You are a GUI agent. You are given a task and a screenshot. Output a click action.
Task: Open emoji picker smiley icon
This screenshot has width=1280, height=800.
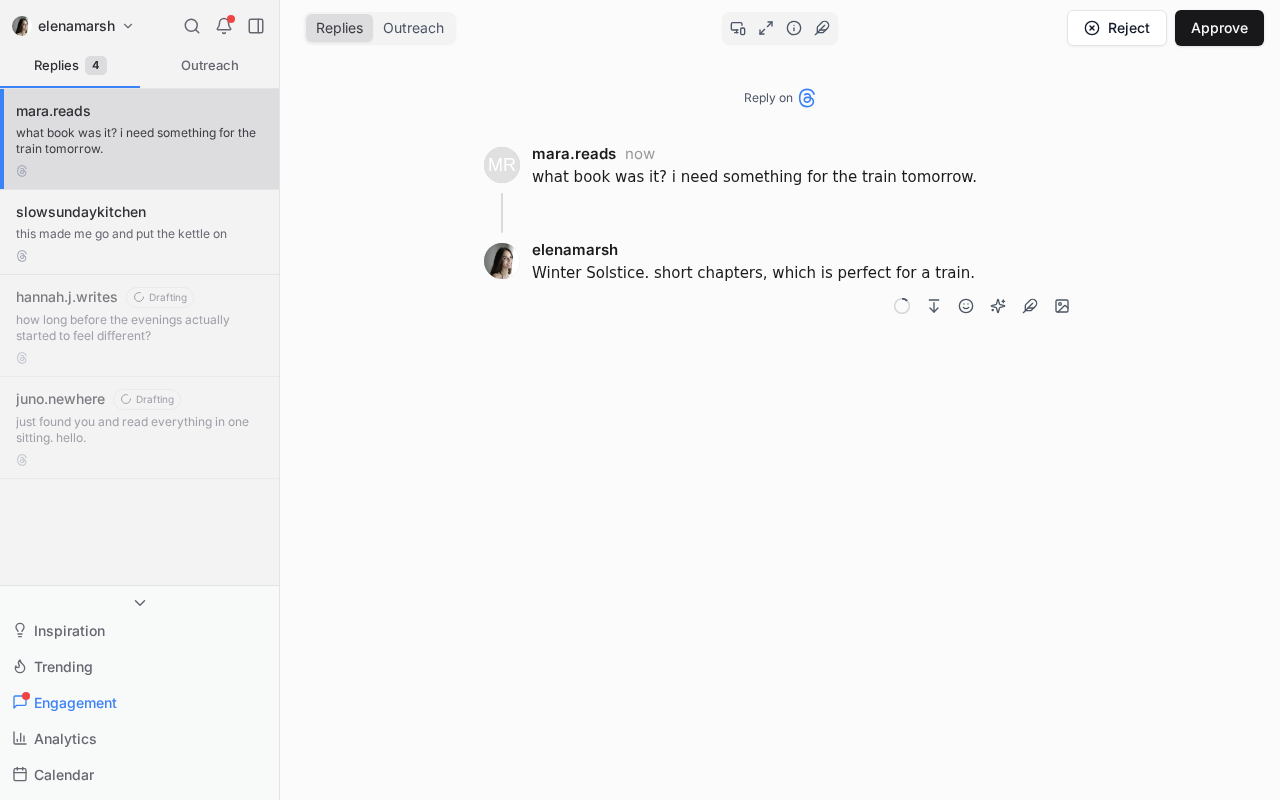[x=966, y=306]
